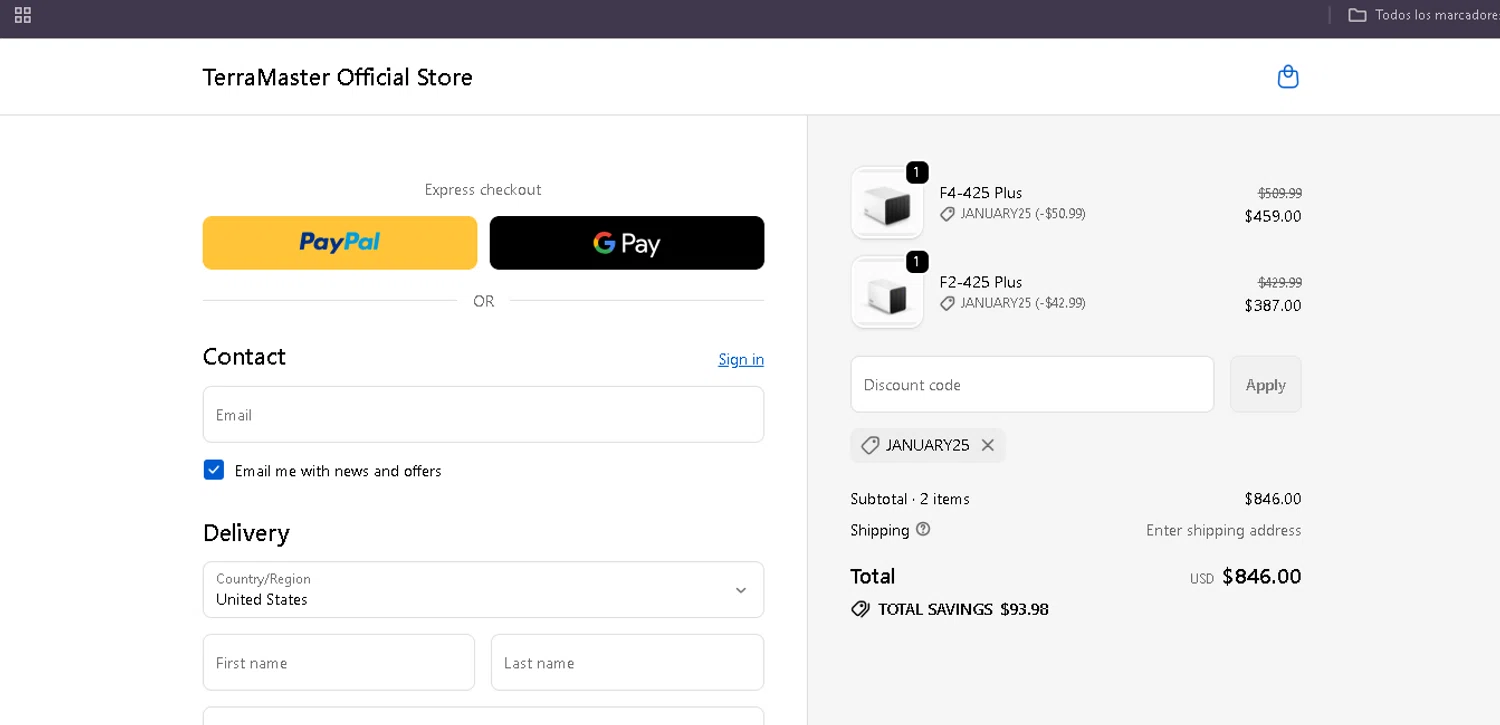1500x725 pixels.
Task: Click the F4-425 Plus product thumbnail
Action: click(887, 203)
